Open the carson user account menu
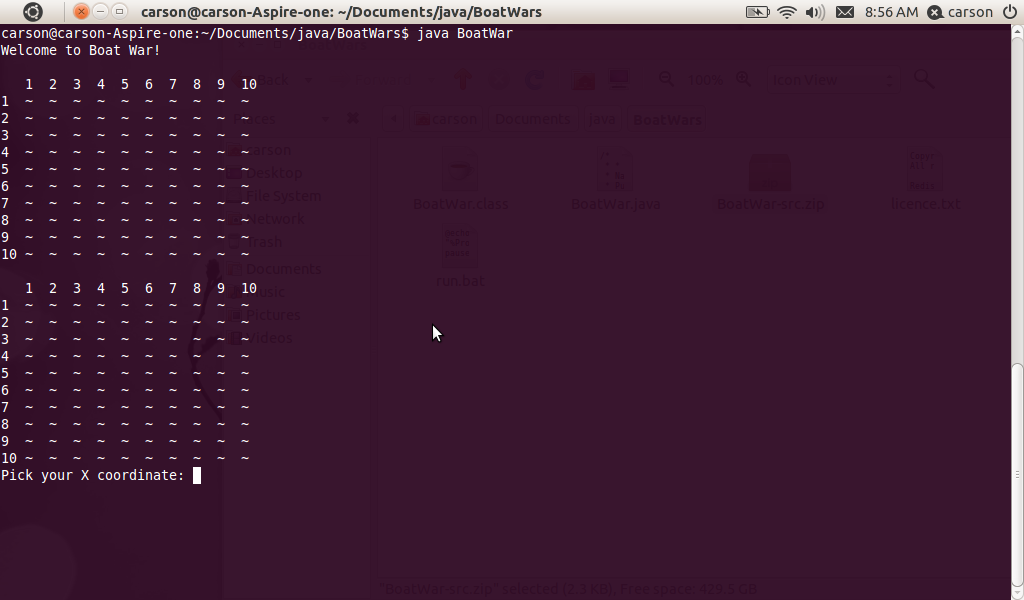 point(961,12)
